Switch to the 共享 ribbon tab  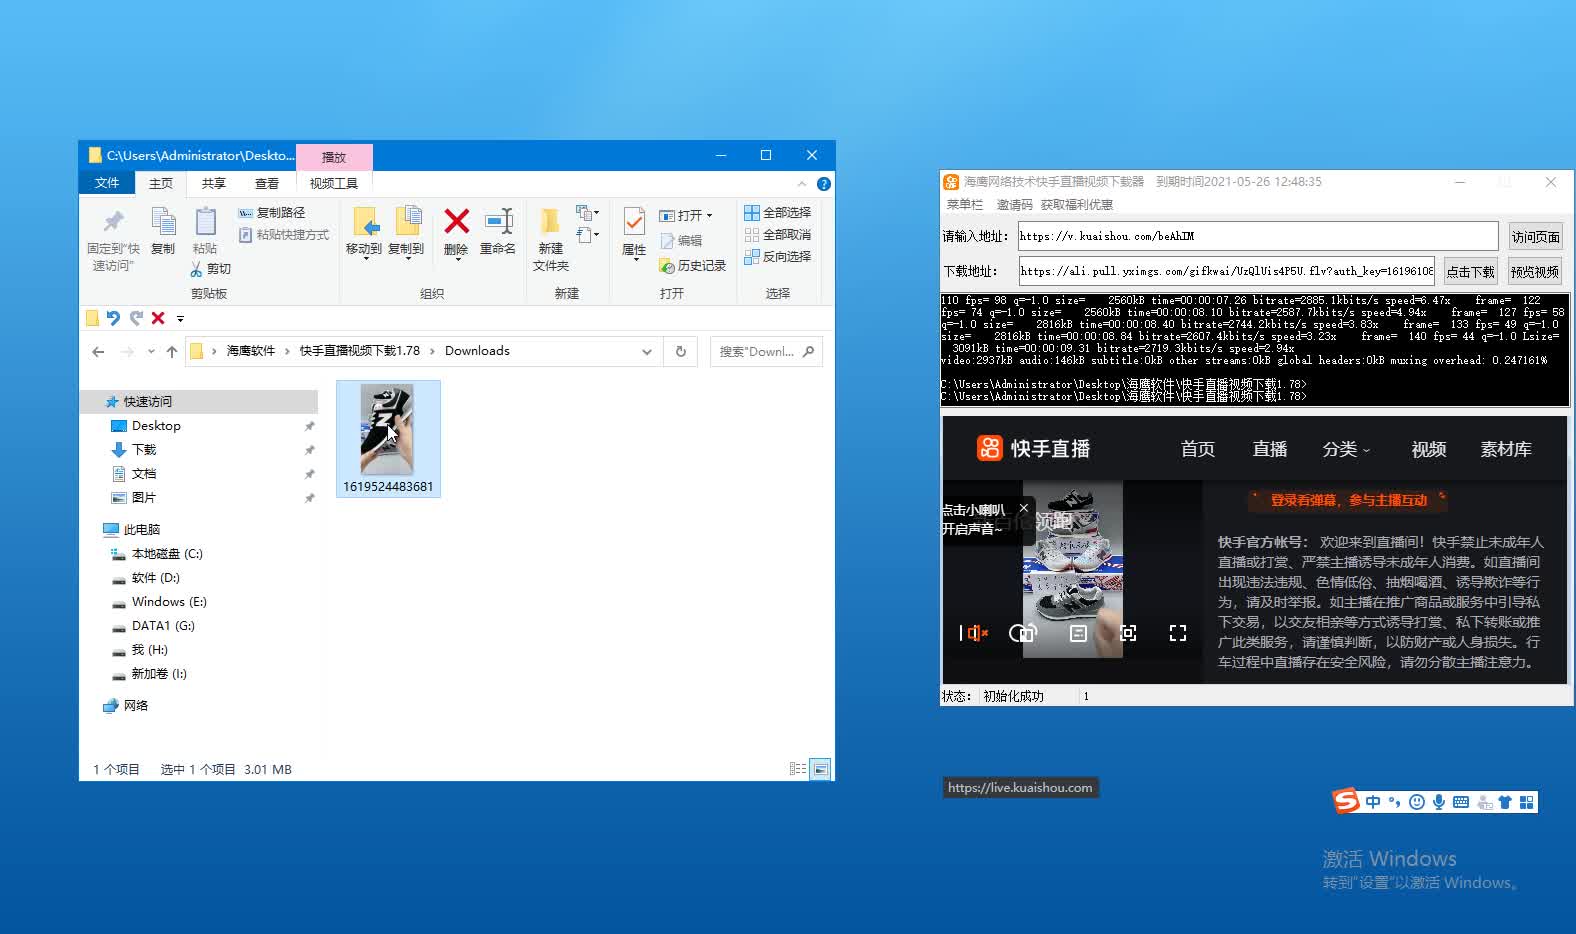coord(213,183)
